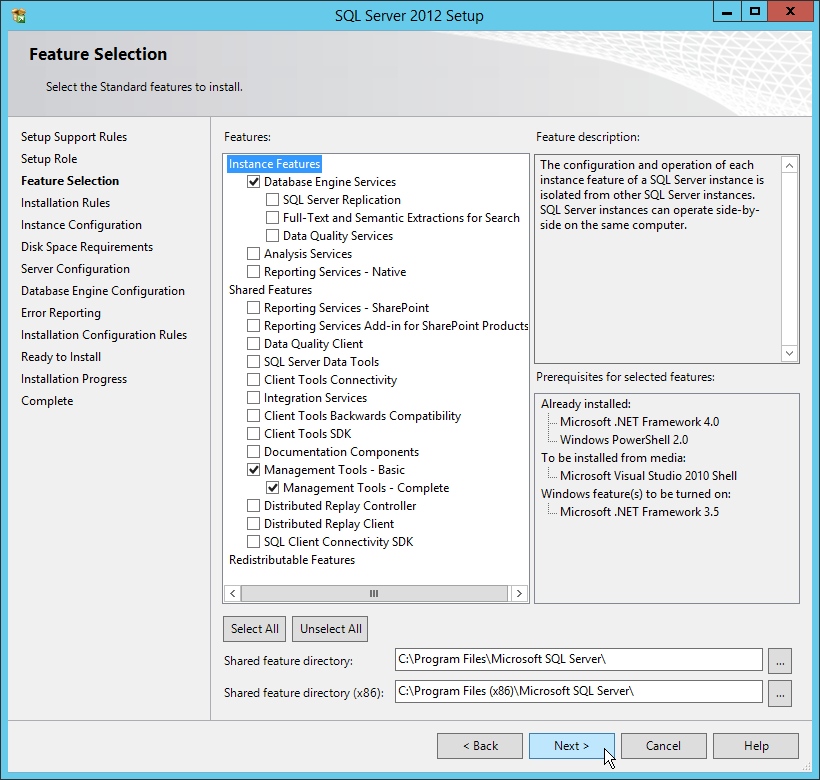Select Redistributable Features tree node
Image resolution: width=820 pixels, height=780 pixels.
pyautogui.click(x=292, y=560)
